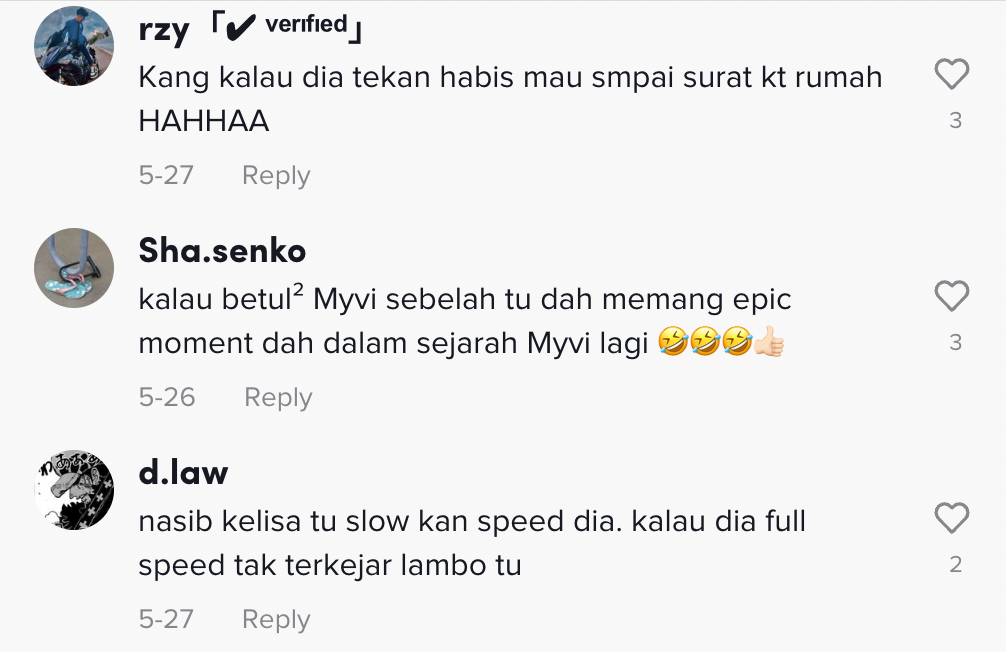Viewport: 1006px width, 652px height.
Task: Reply to rzy's comment
Action: (276, 175)
